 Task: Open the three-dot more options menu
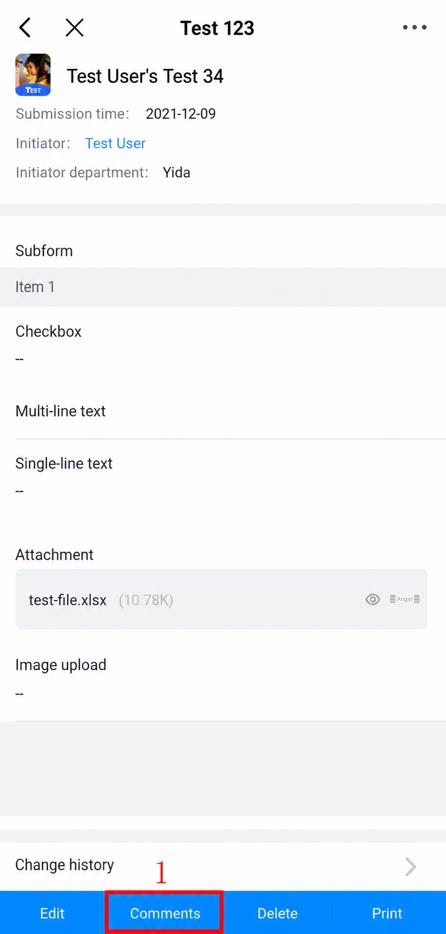click(x=414, y=28)
